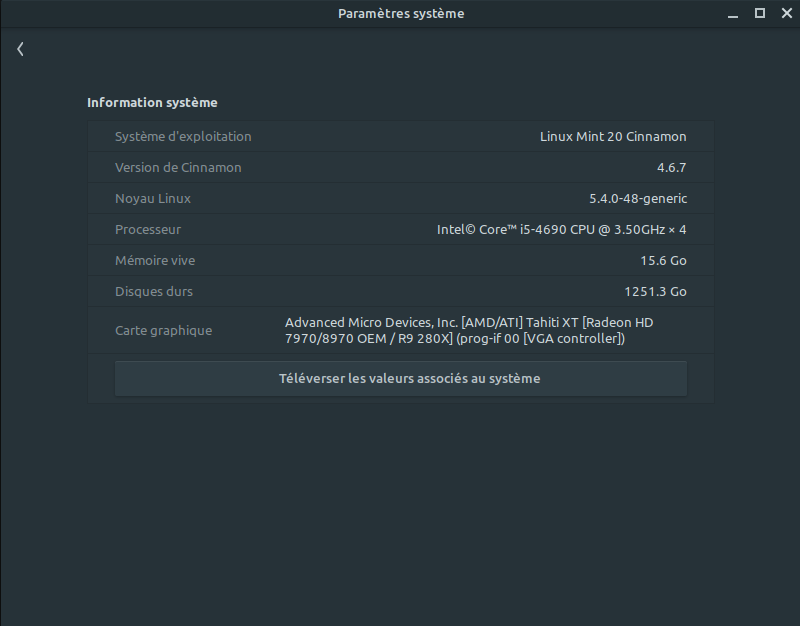
Task: Click the 1251.3 Go disk value
Action: tap(655, 291)
